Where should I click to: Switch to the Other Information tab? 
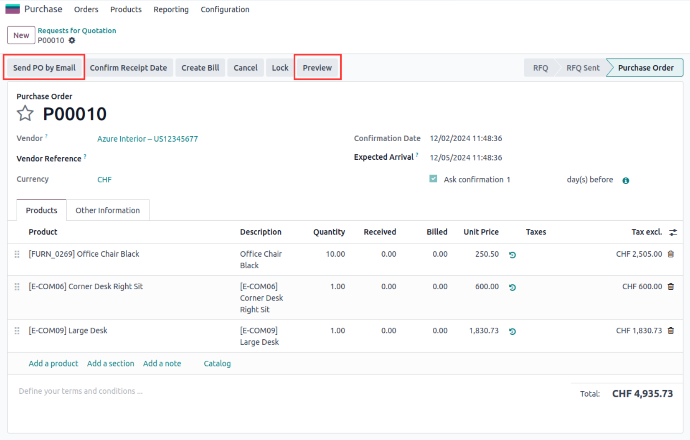pos(107,210)
